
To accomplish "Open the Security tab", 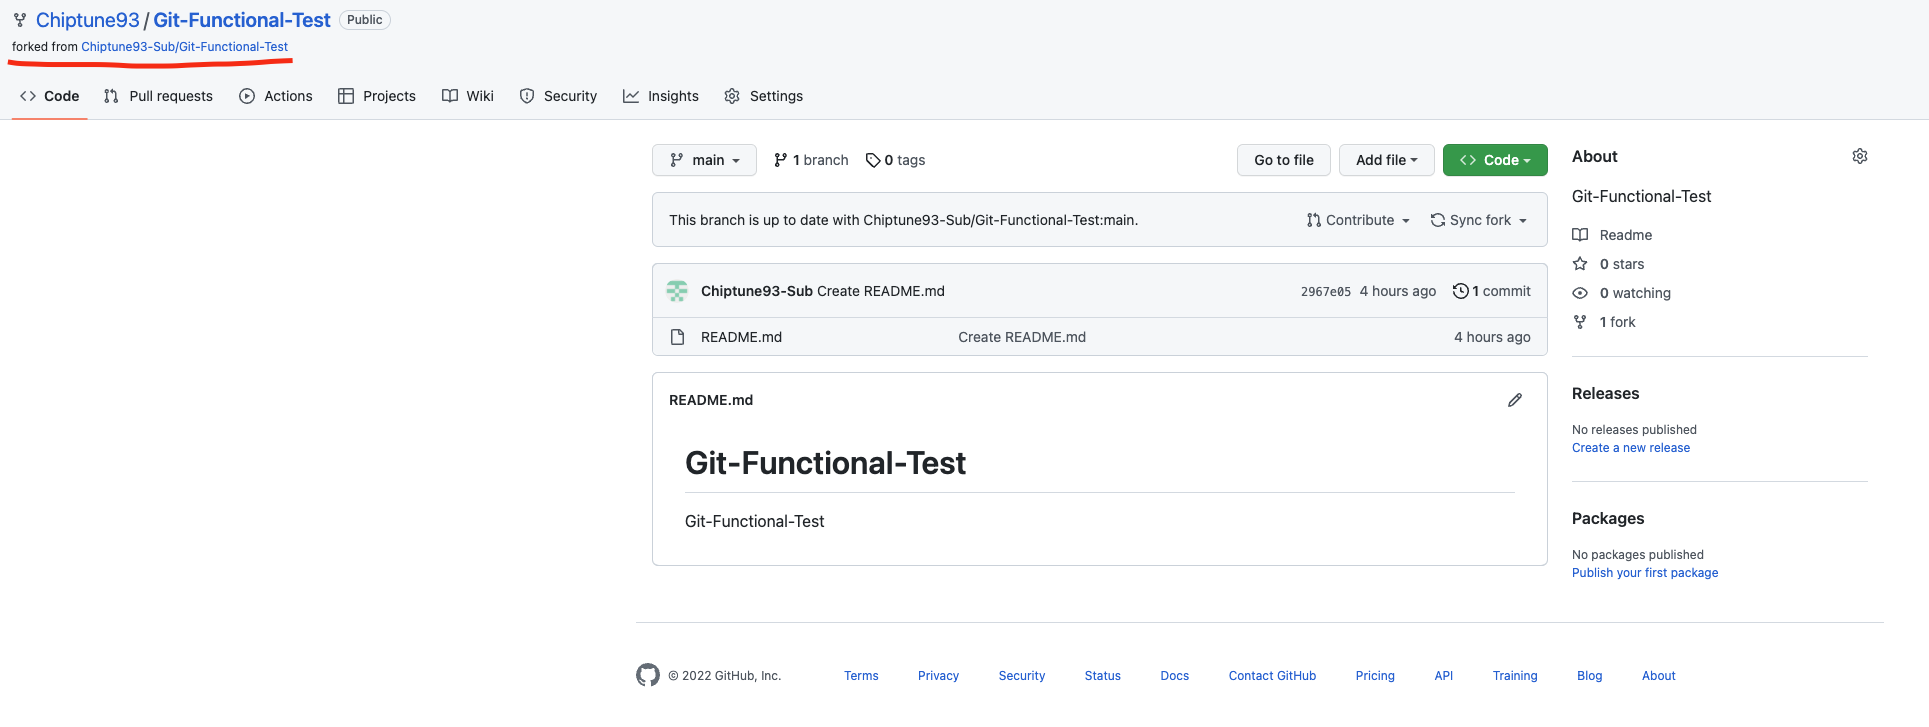I will click(x=558, y=96).
